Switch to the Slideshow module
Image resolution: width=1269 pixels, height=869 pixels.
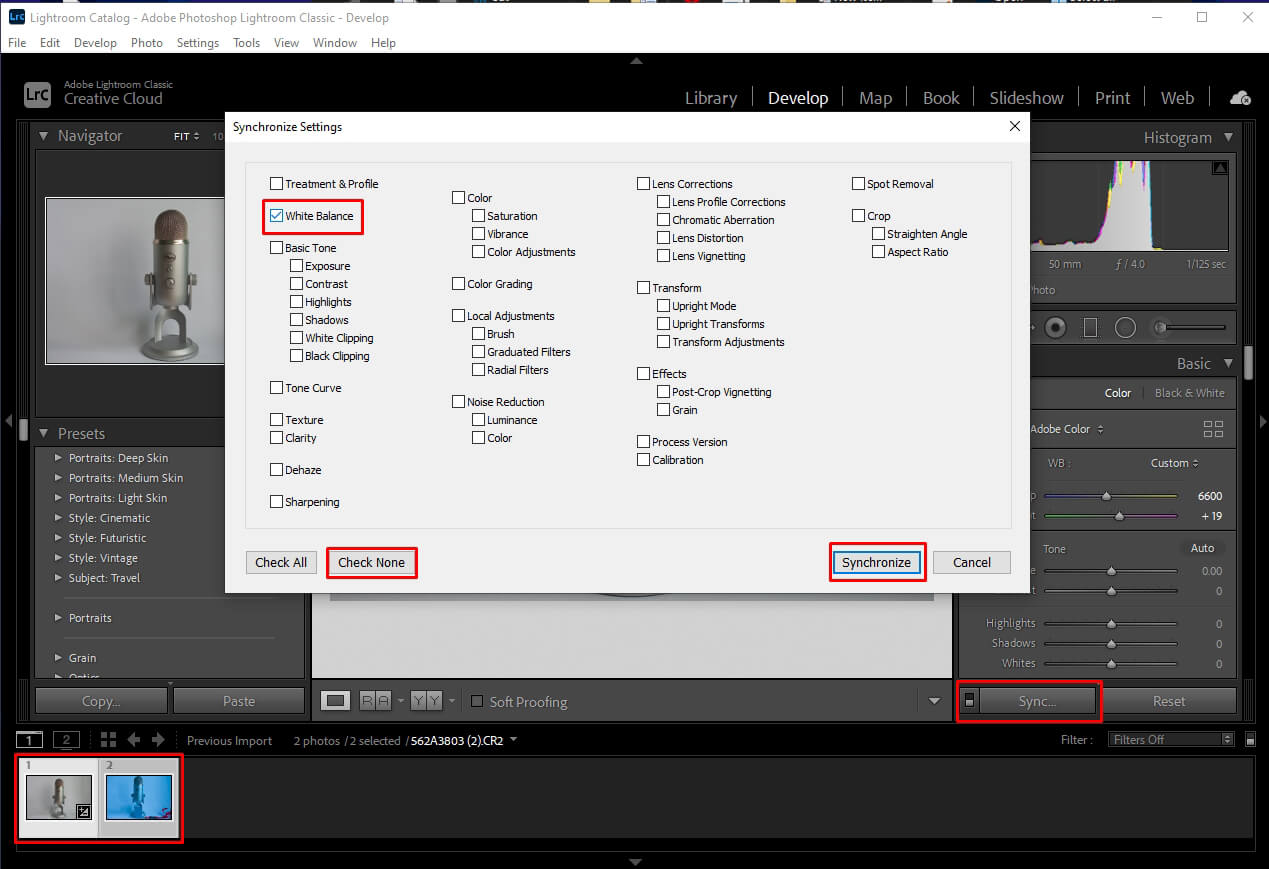tap(1026, 98)
